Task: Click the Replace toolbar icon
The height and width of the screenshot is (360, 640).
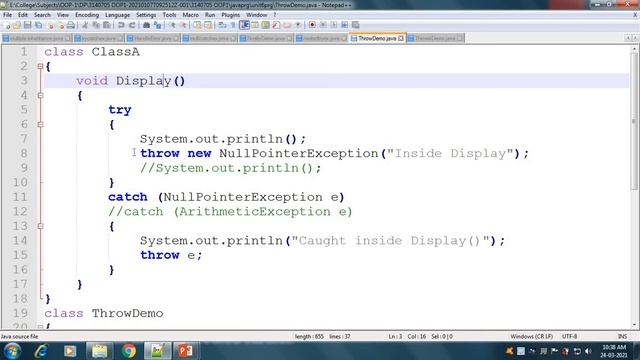Action: (x=158, y=25)
